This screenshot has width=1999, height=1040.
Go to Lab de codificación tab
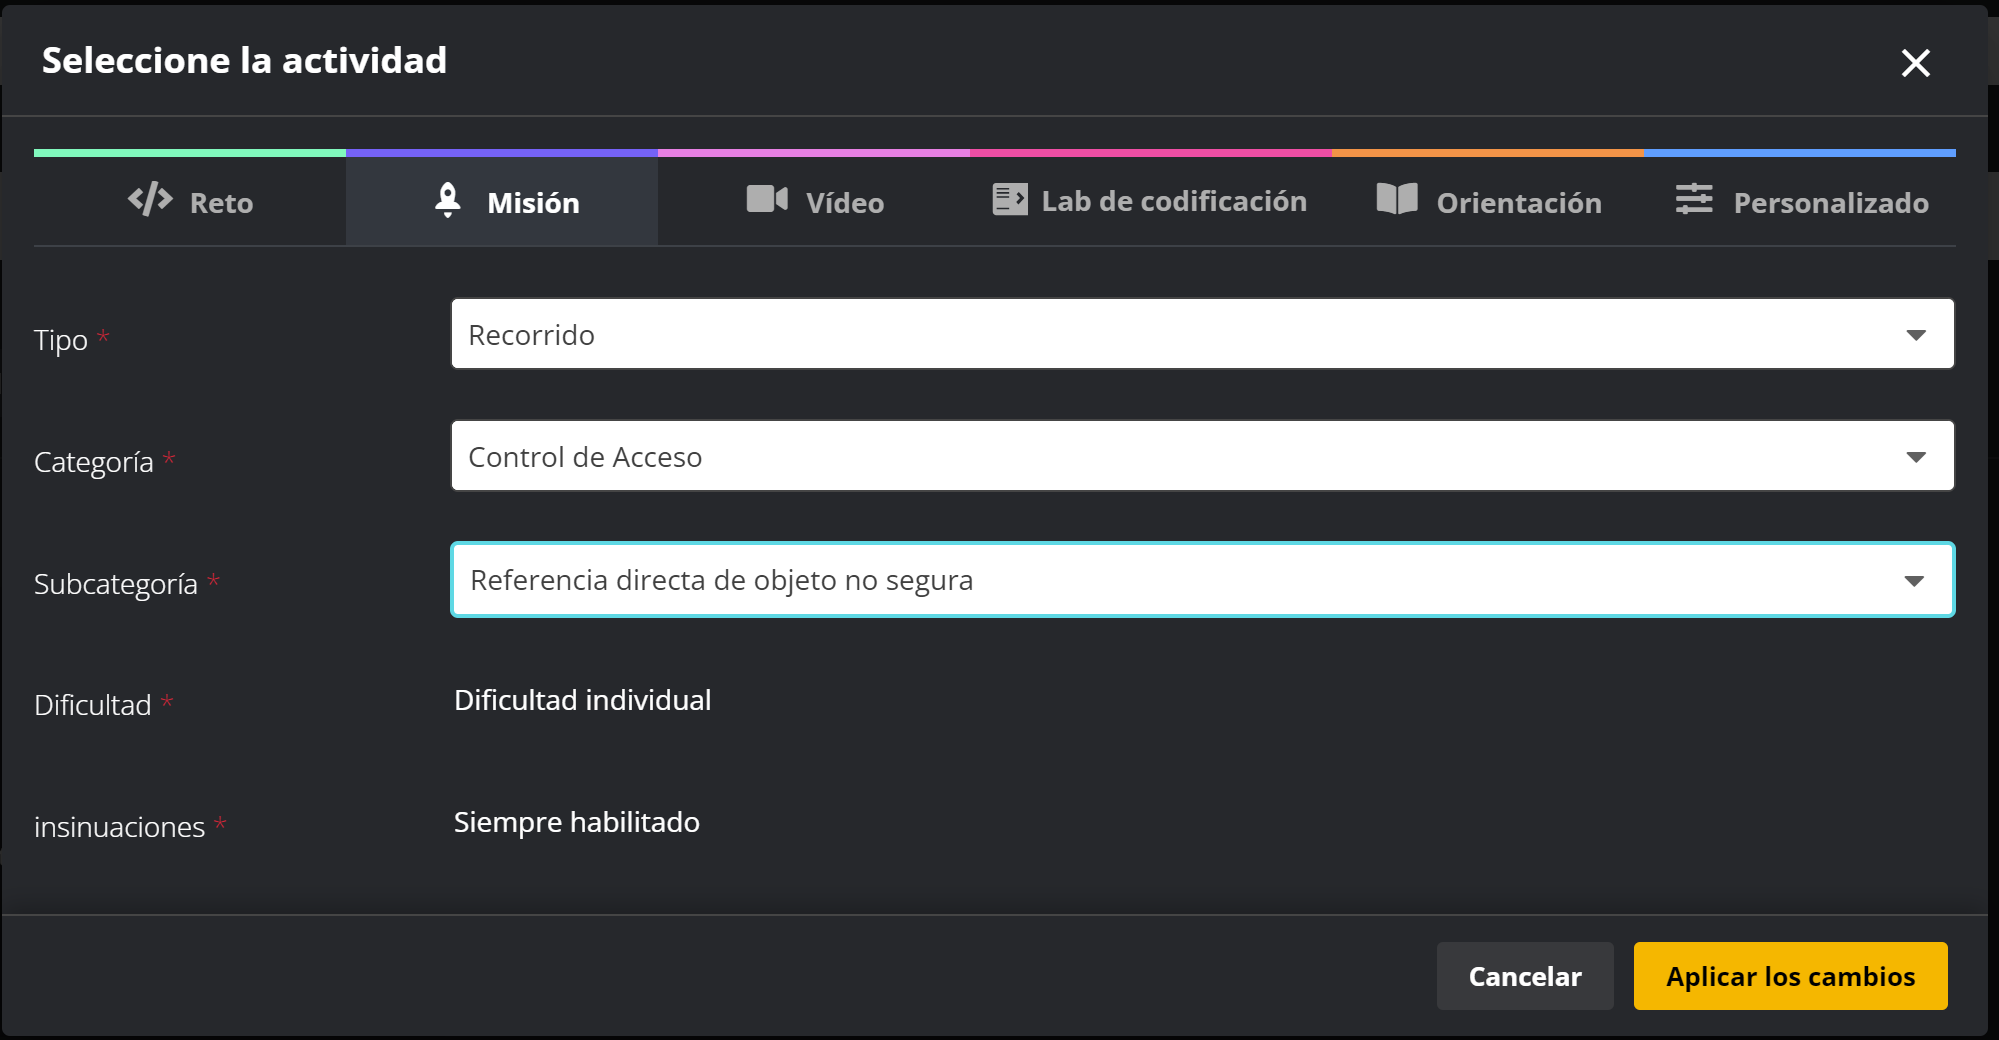coord(1150,202)
